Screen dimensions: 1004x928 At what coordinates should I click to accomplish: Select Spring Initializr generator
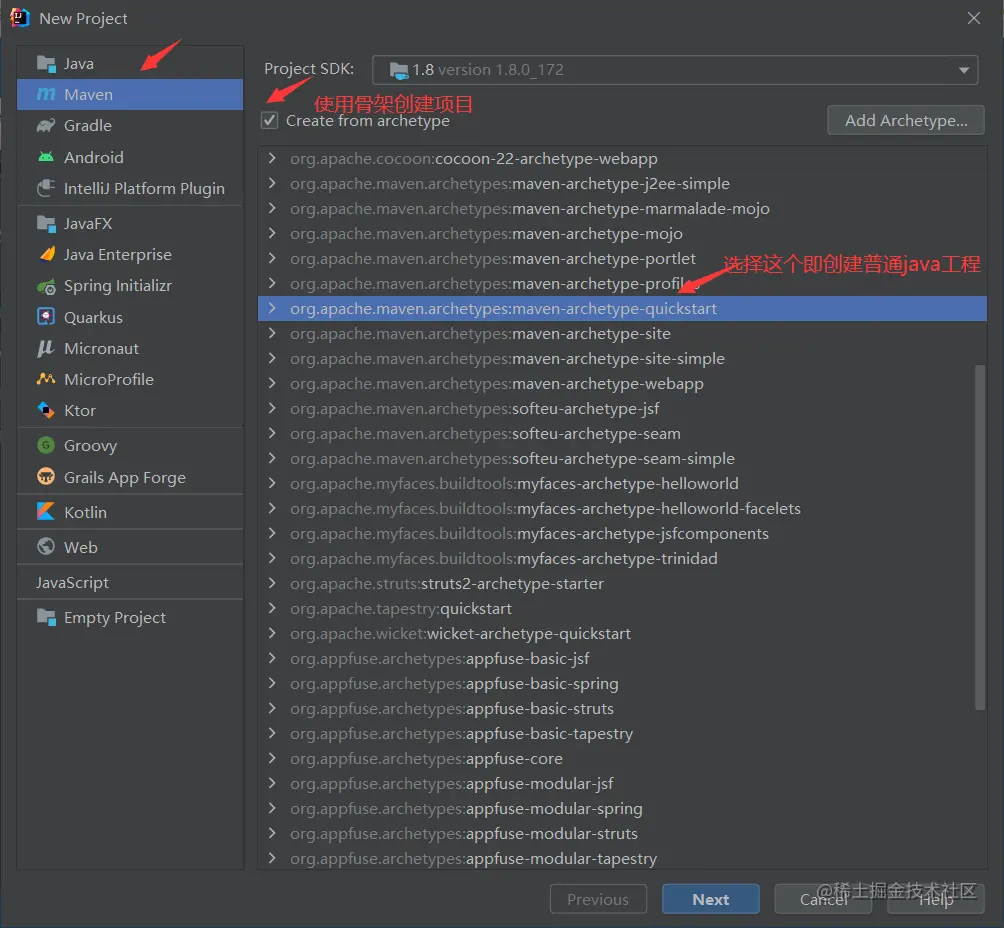click(130, 286)
